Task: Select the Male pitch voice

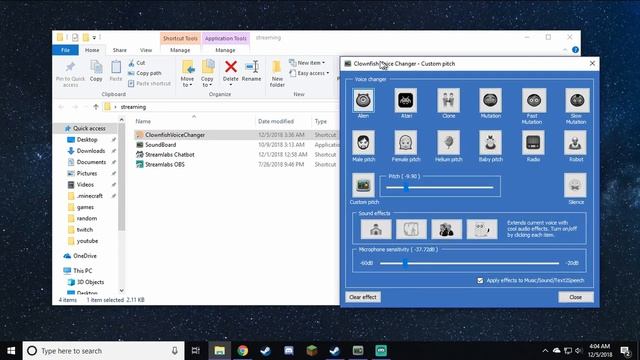Action: (x=363, y=143)
